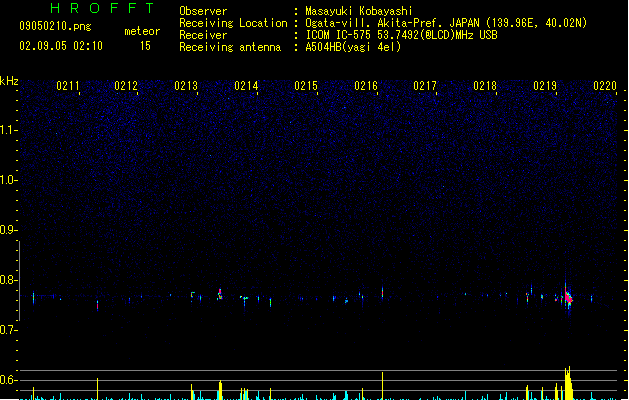Click antenna value A504HB(yagi 4el)

[353, 47]
